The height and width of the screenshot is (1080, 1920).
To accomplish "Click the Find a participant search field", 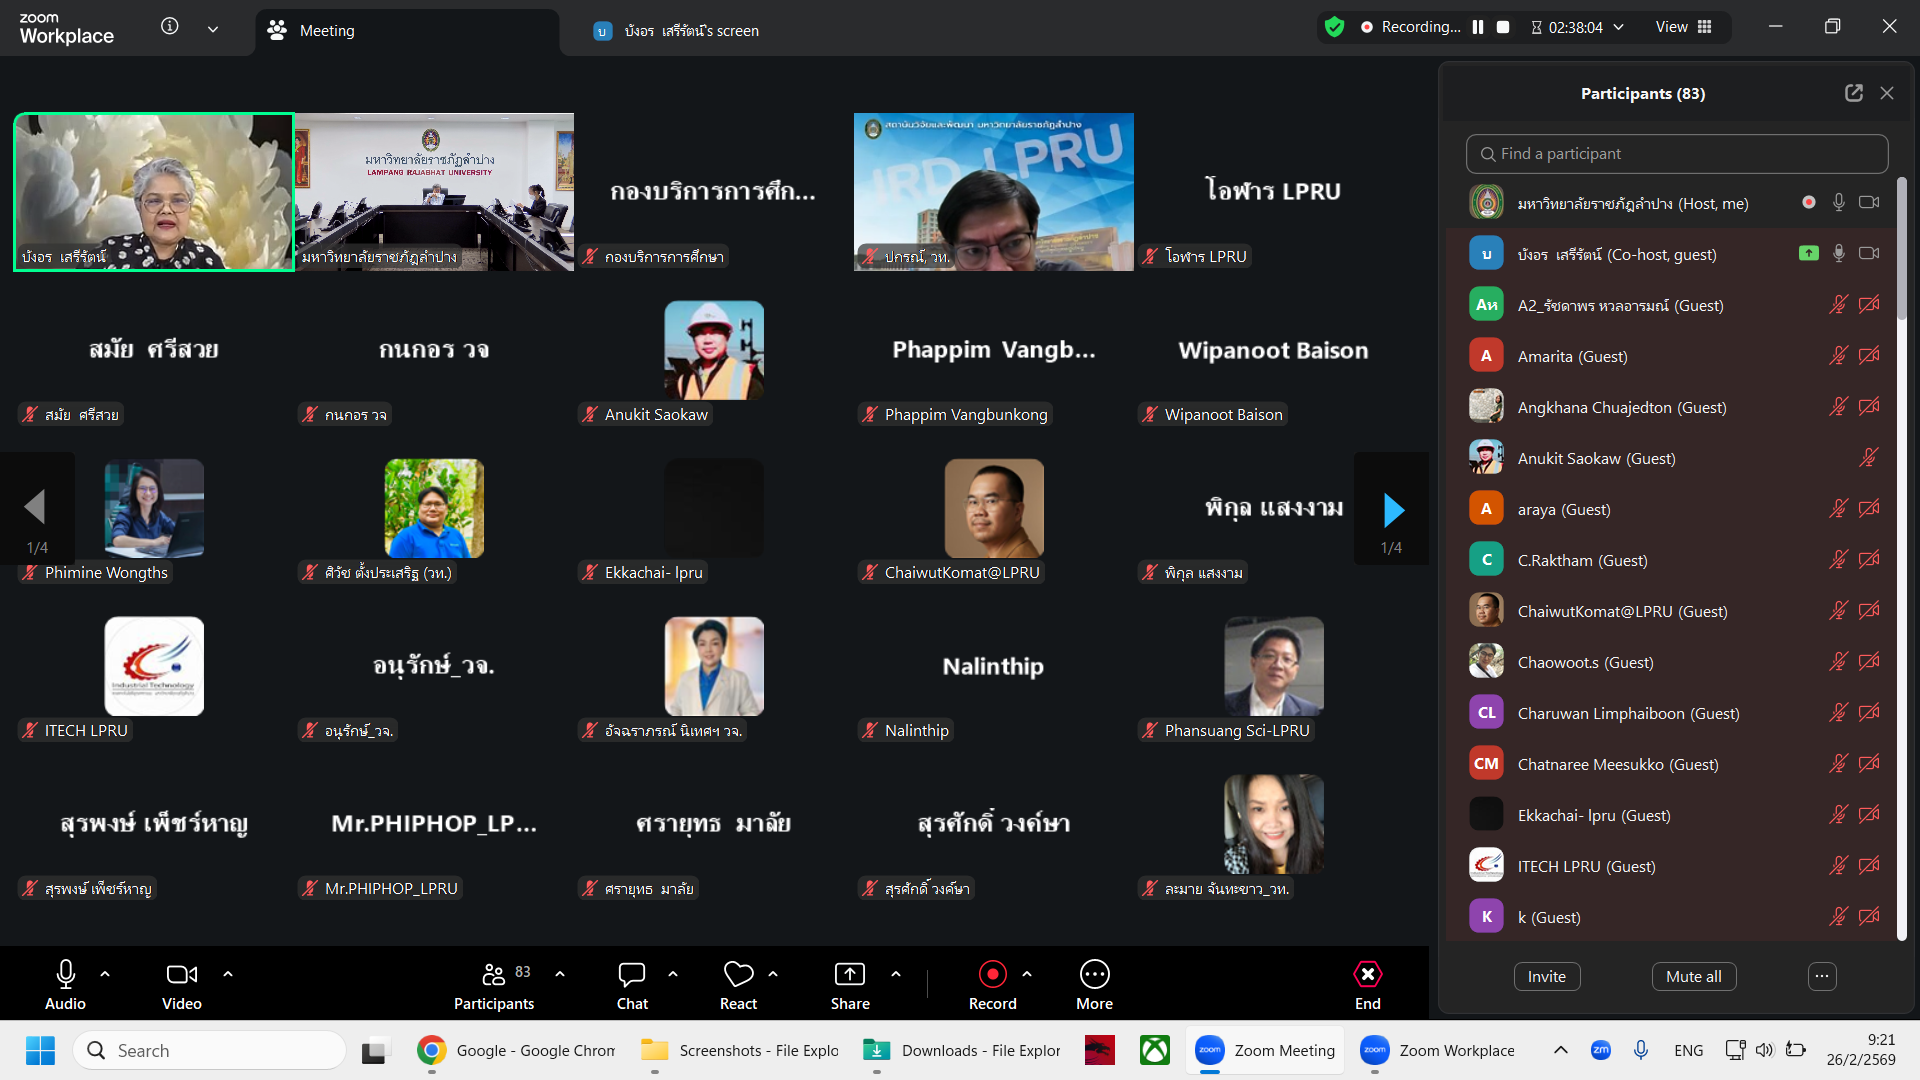I will [x=1677, y=154].
